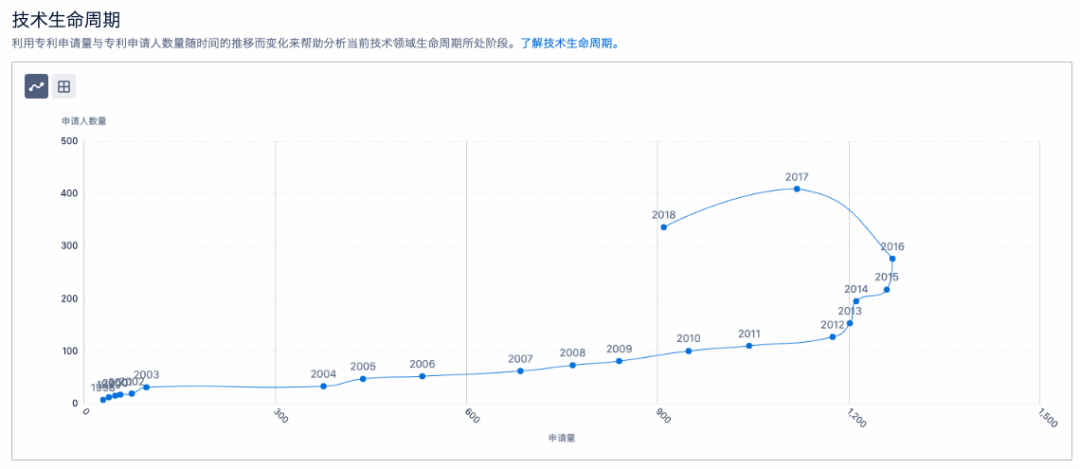
Task: Switch to the line chart view icon
Action: coord(37,87)
